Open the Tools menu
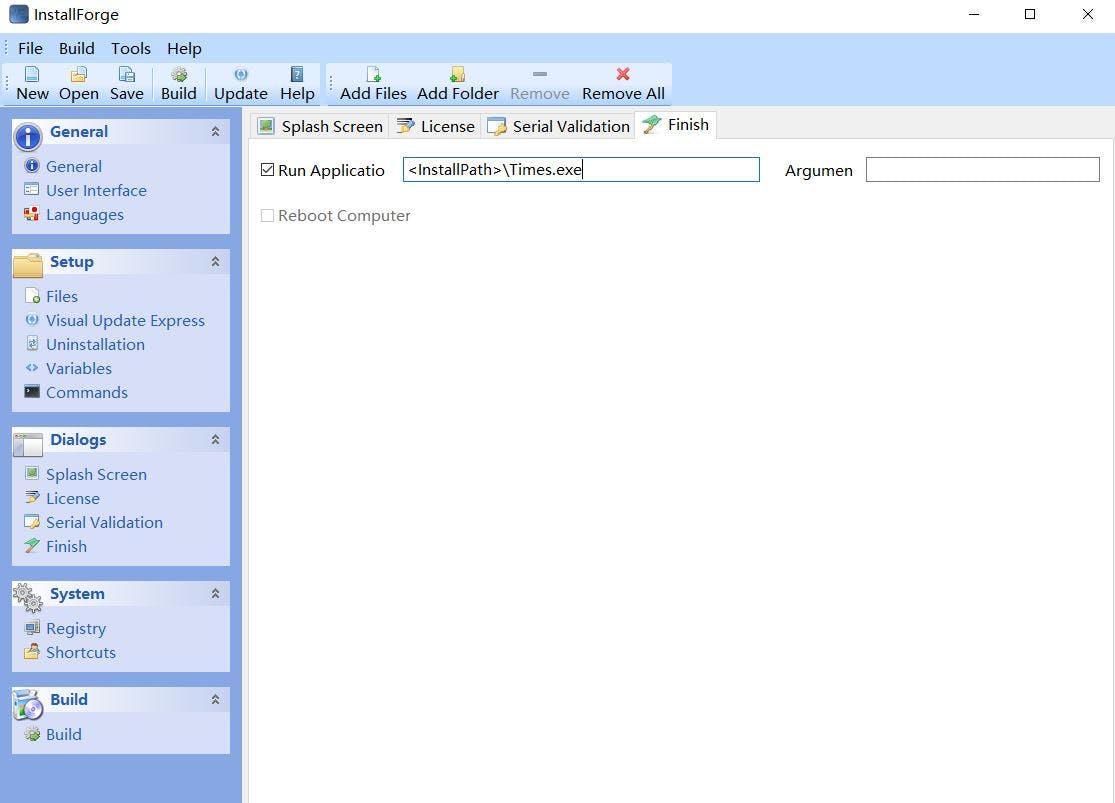Image resolution: width=1115 pixels, height=803 pixels. [131, 48]
